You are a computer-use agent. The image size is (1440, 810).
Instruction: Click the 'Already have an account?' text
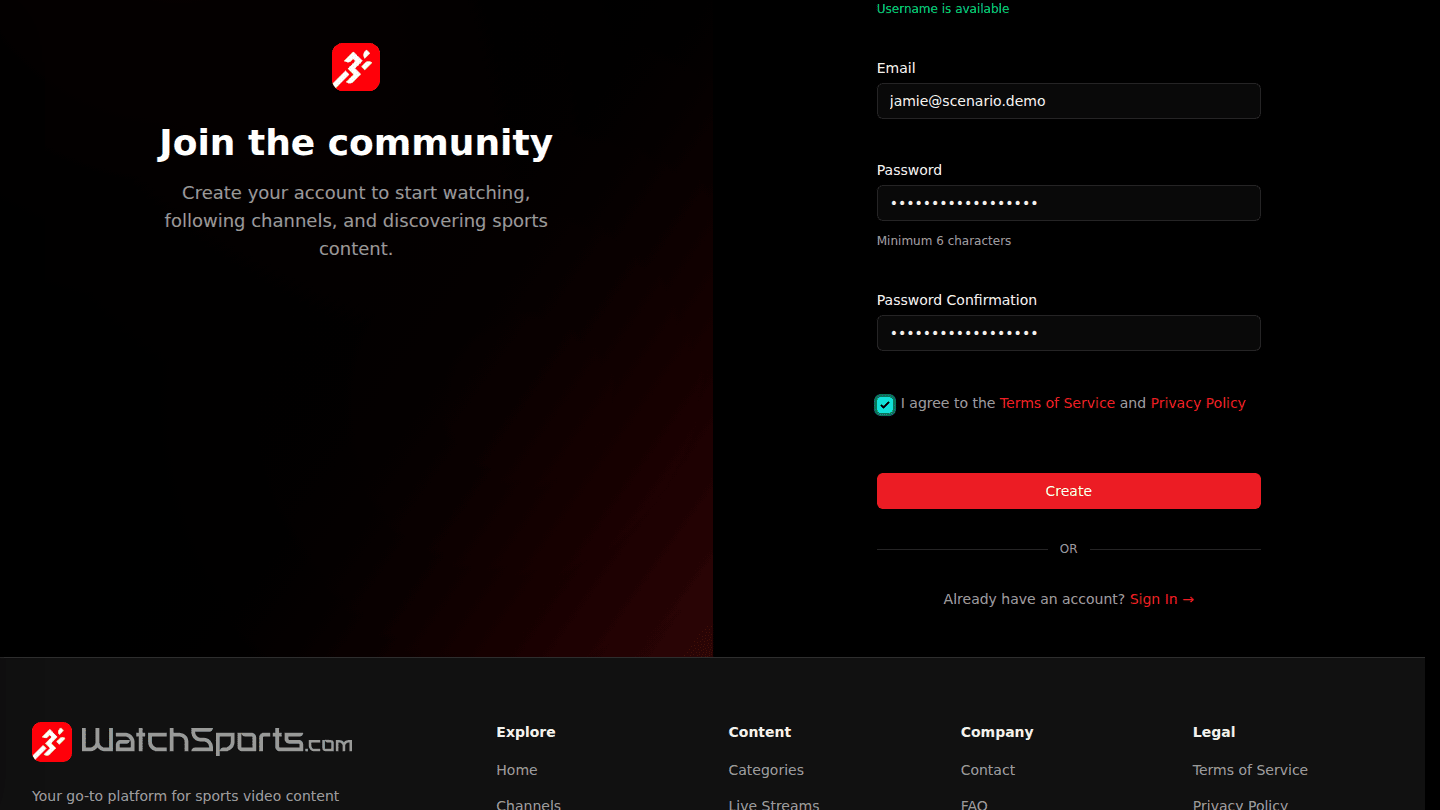1034,599
